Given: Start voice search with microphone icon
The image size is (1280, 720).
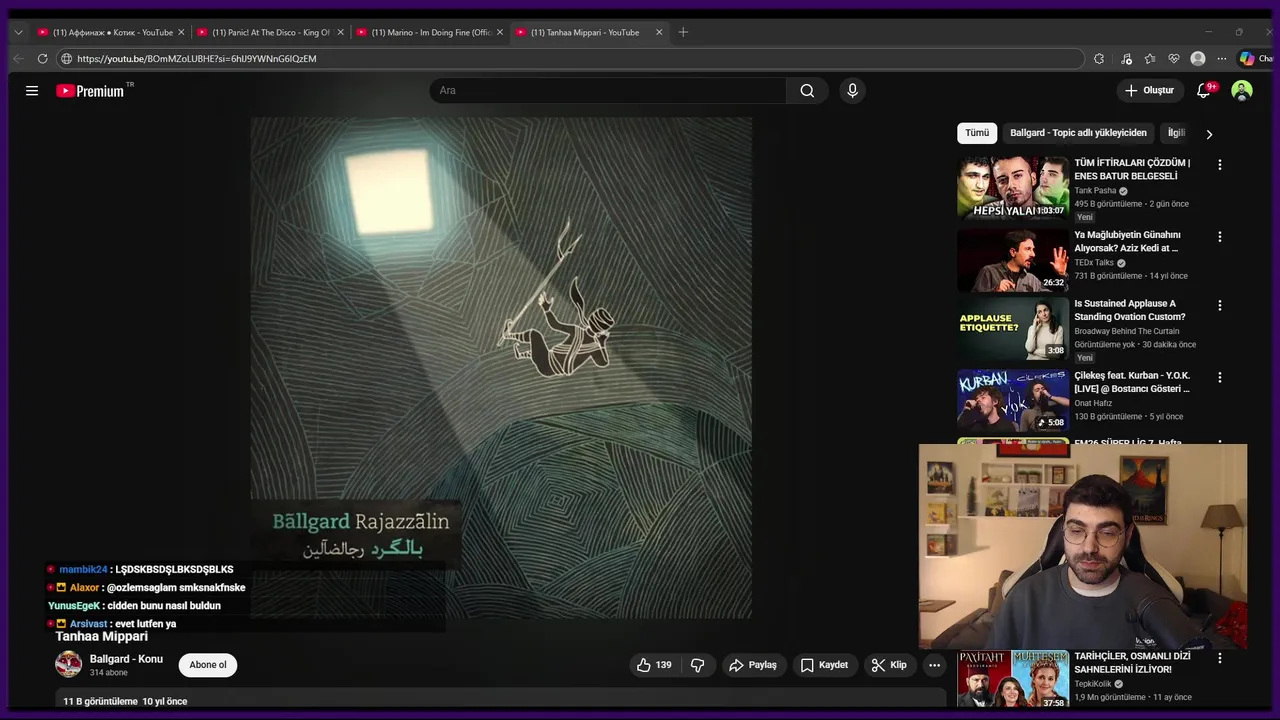Looking at the screenshot, I should click(852, 91).
